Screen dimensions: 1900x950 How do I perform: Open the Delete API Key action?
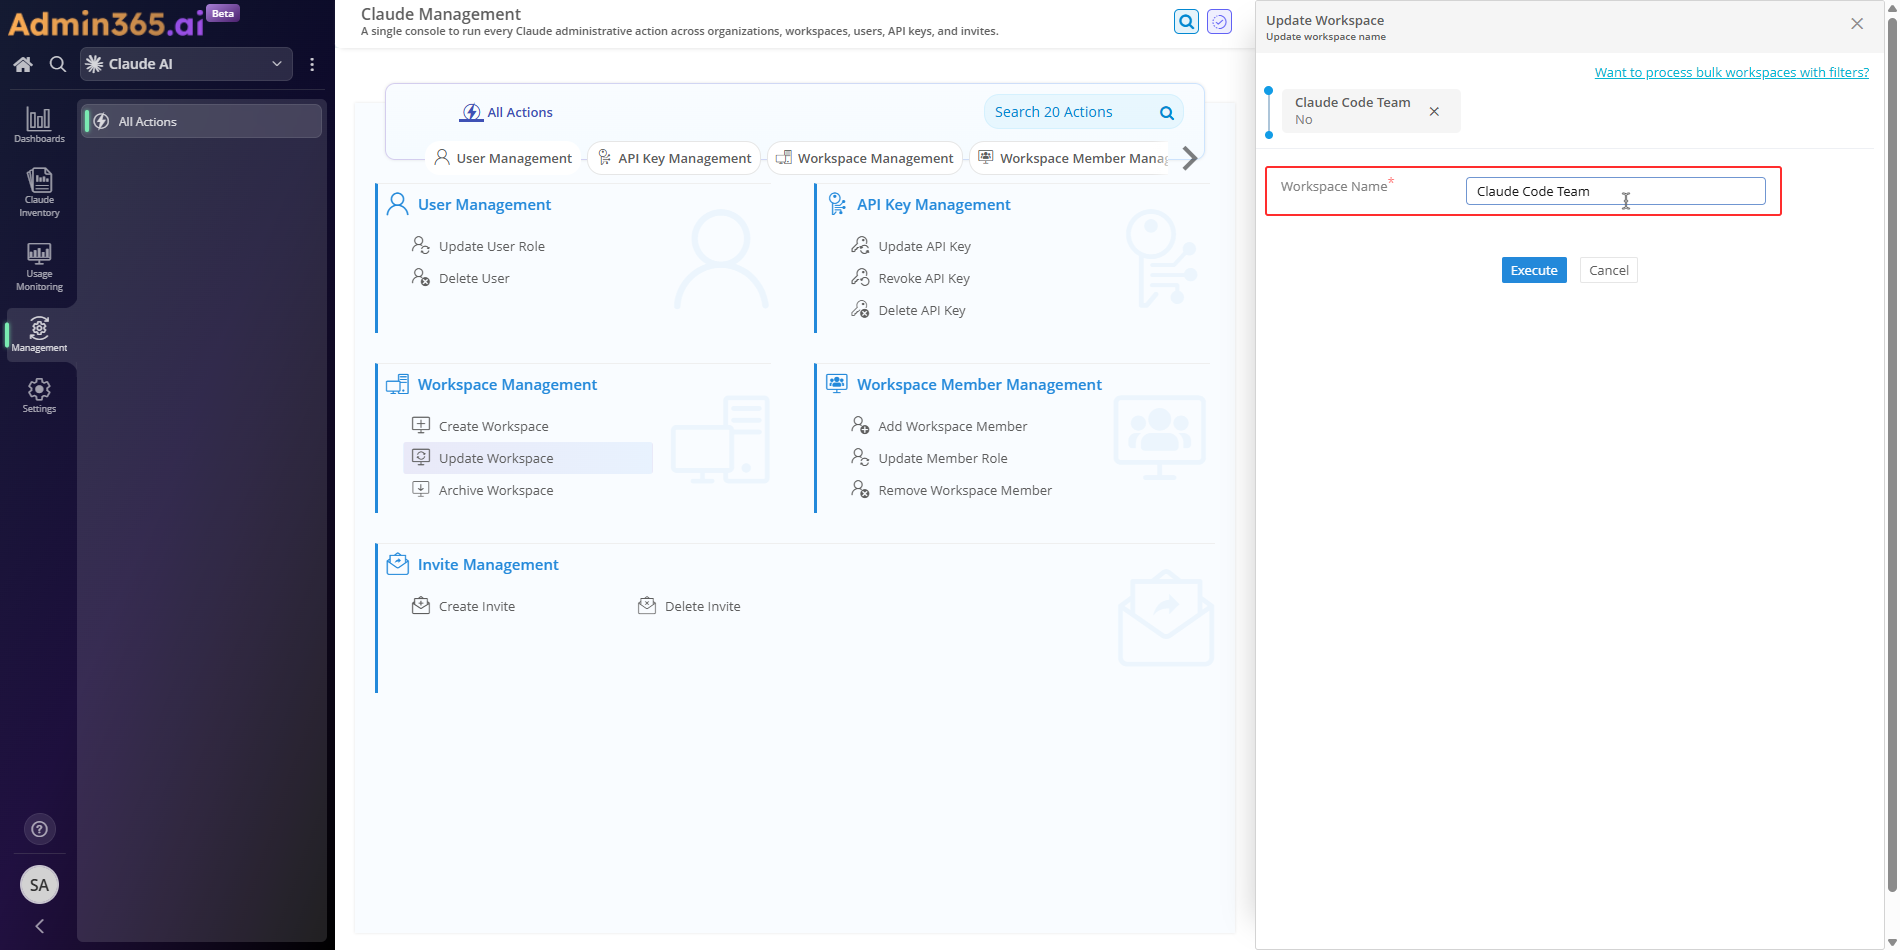[921, 310]
